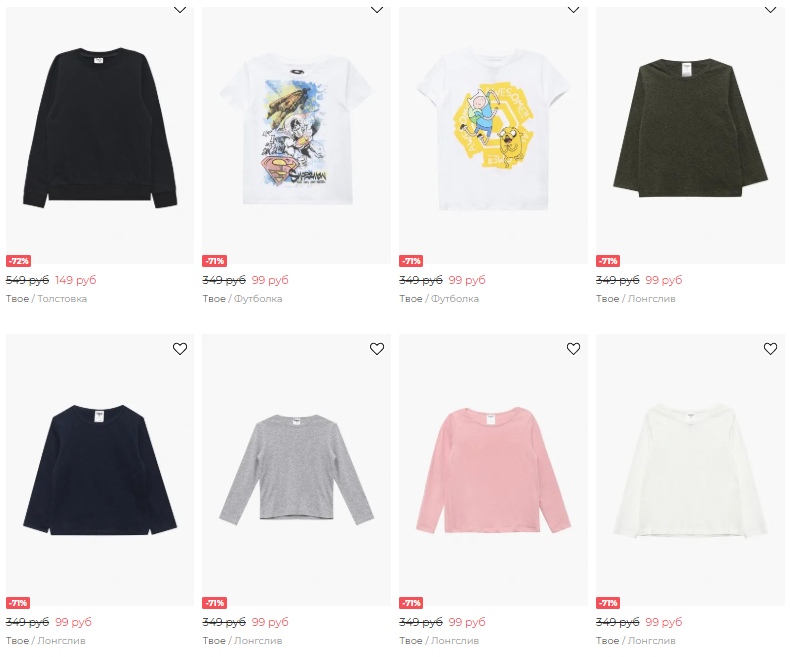Click heart on Adventure Time t-shirt card
790x657 pixels.
(x=573, y=9)
